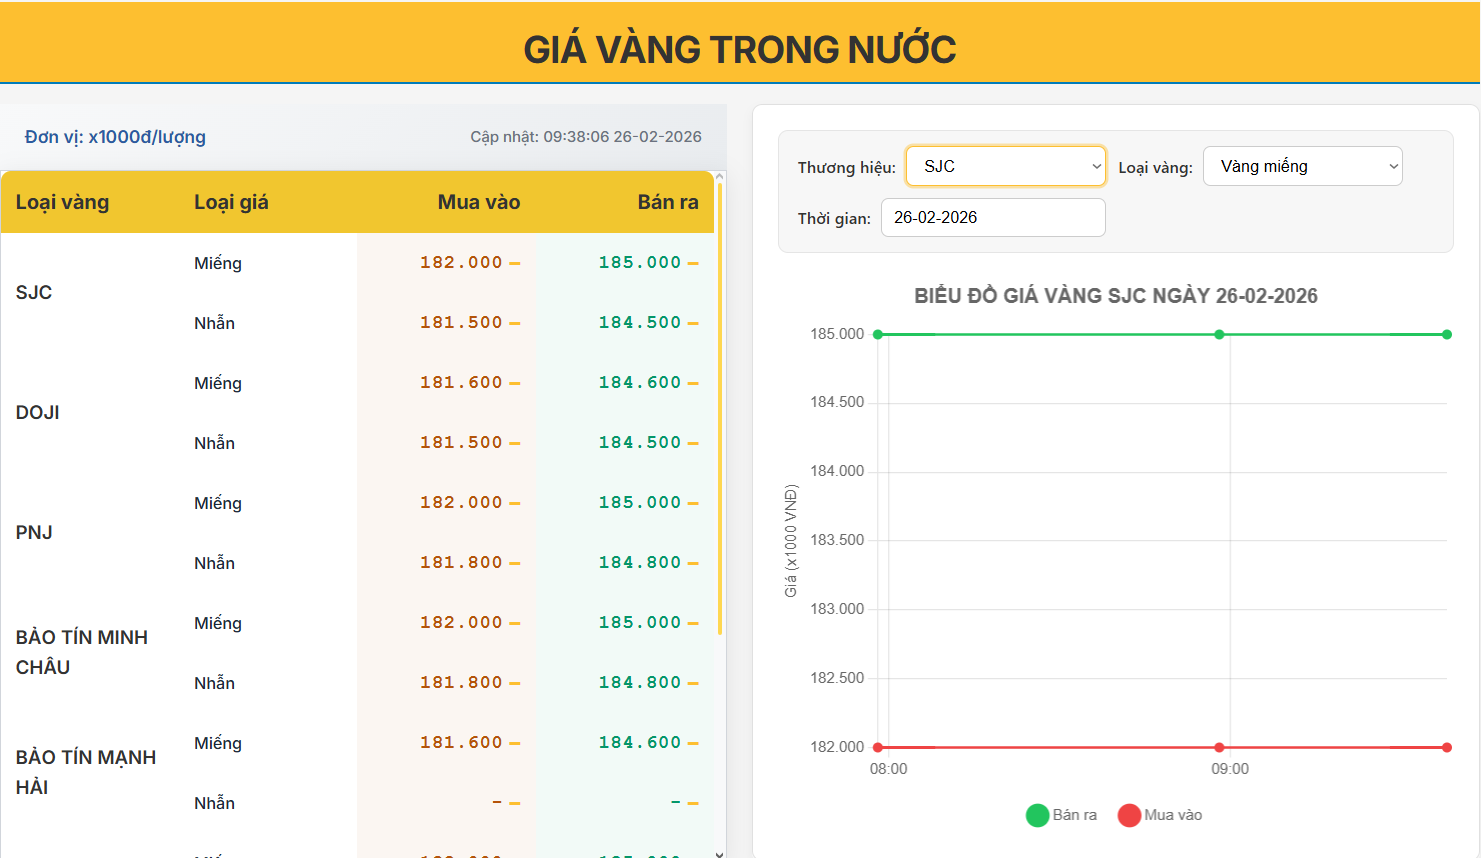Click the Đơn vị unit label
Image resolution: width=1481 pixels, height=858 pixels.
tap(115, 137)
